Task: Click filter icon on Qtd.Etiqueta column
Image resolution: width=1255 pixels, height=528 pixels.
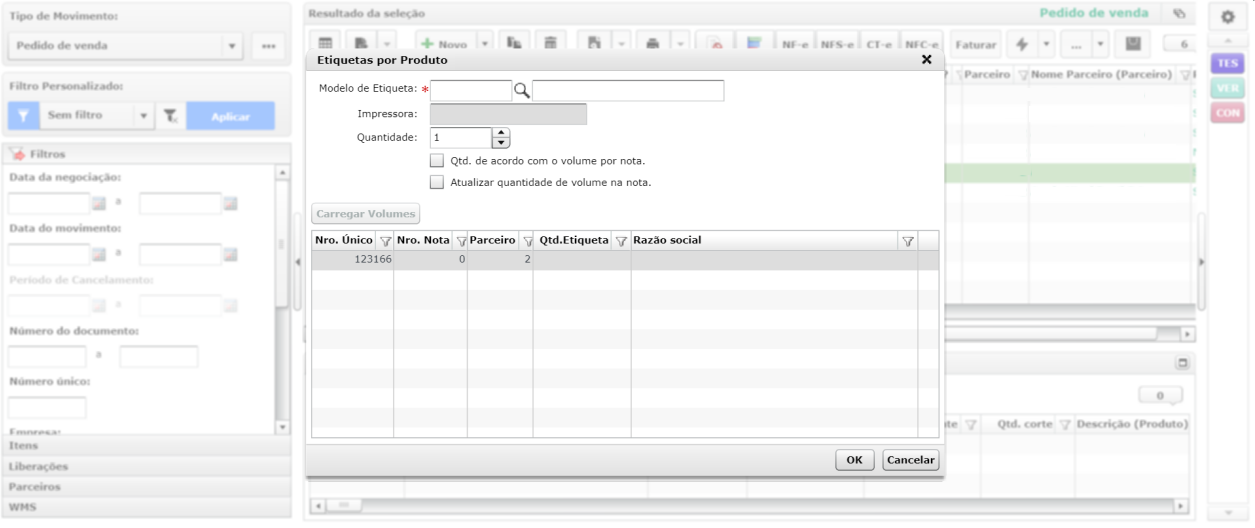Action: [x=621, y=241]
